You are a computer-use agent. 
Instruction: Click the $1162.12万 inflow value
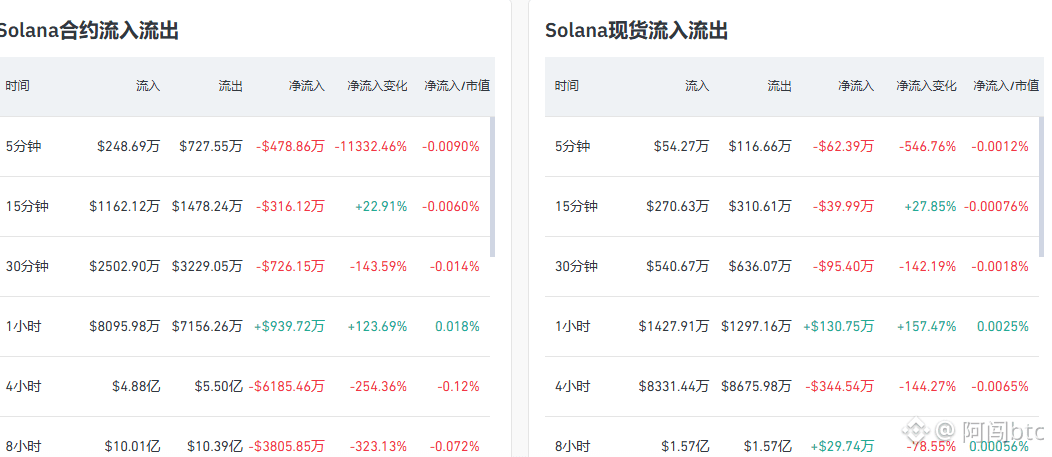point(125,206)
